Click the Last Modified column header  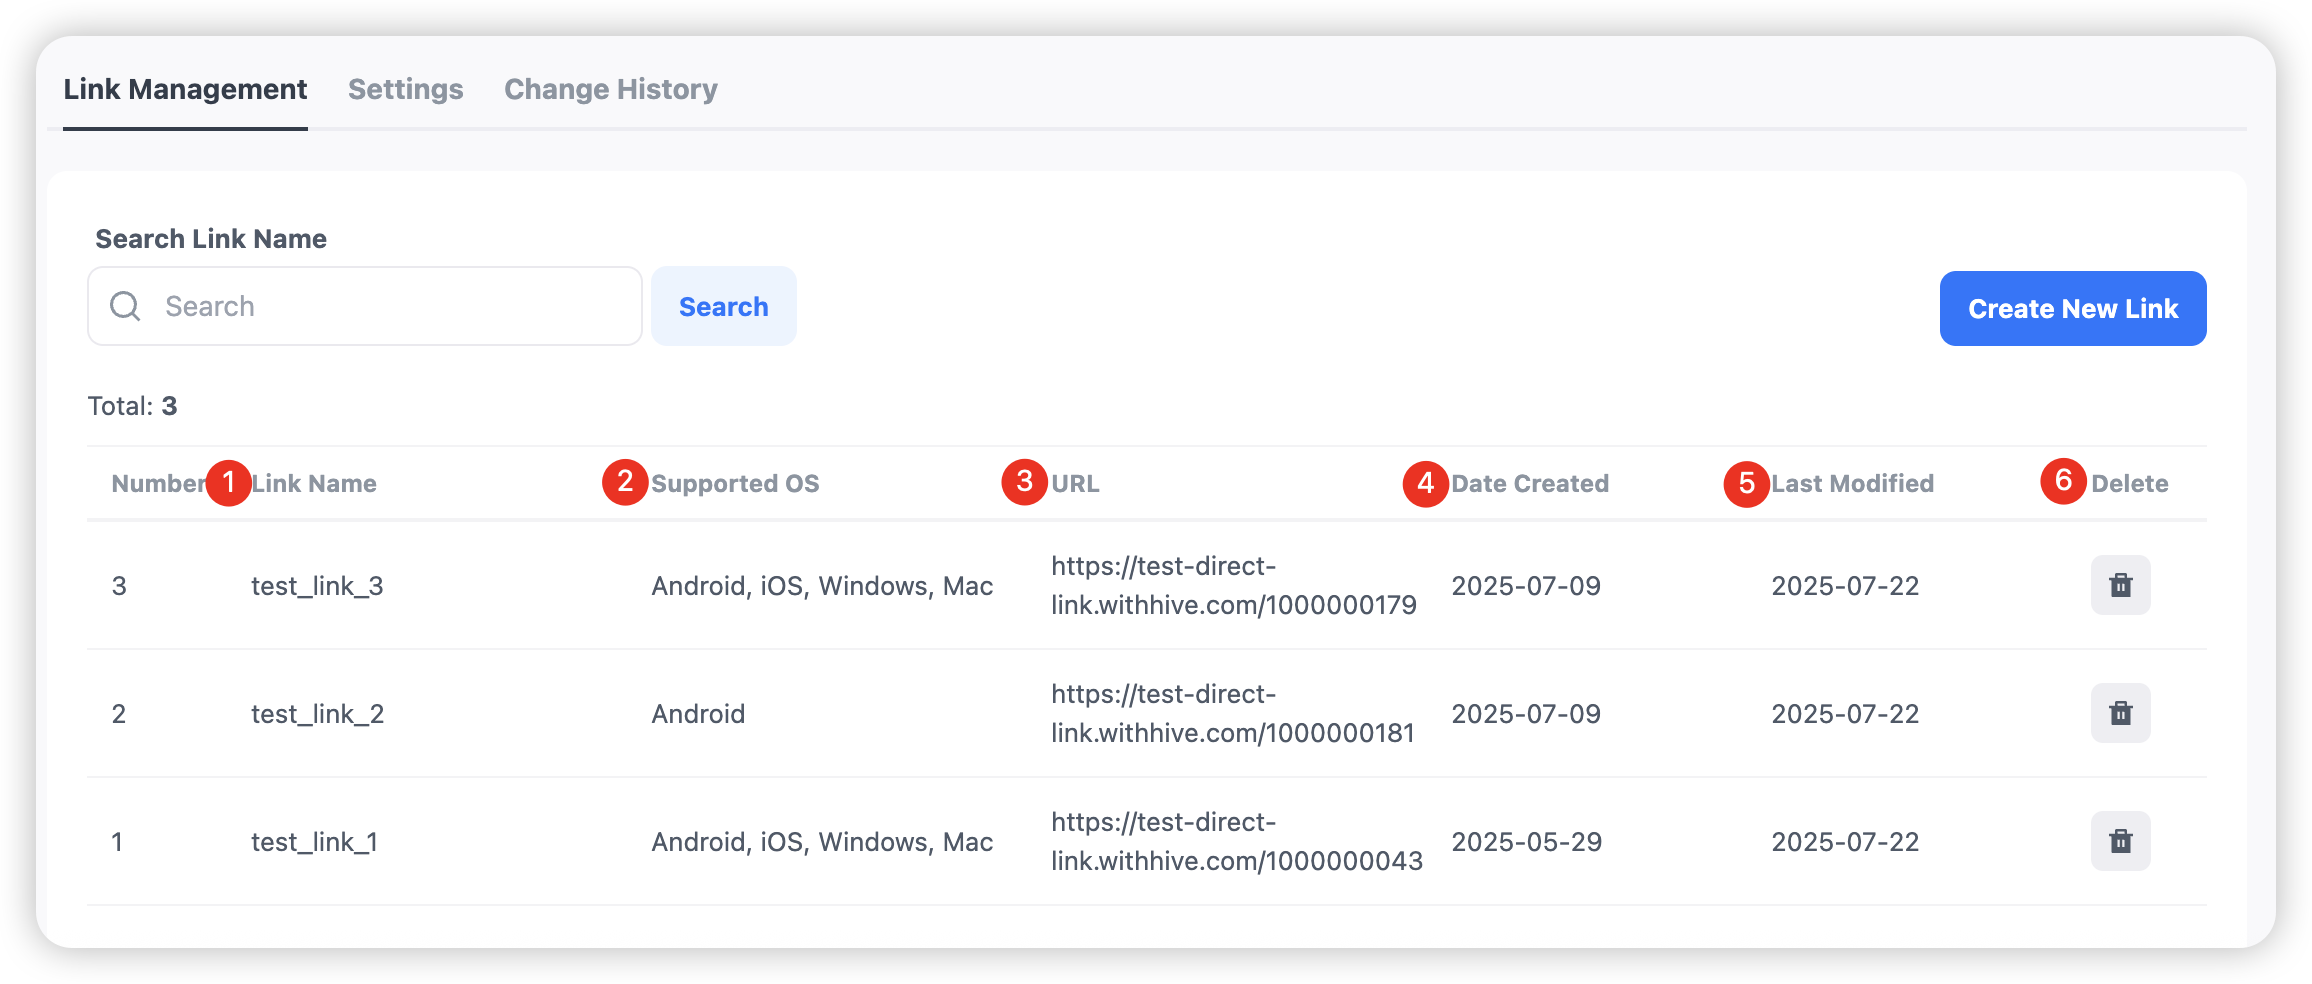(x=1852, y=484)
